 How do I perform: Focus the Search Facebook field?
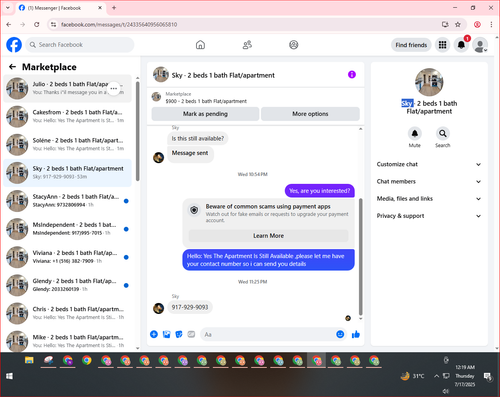[x=80, y=45]
